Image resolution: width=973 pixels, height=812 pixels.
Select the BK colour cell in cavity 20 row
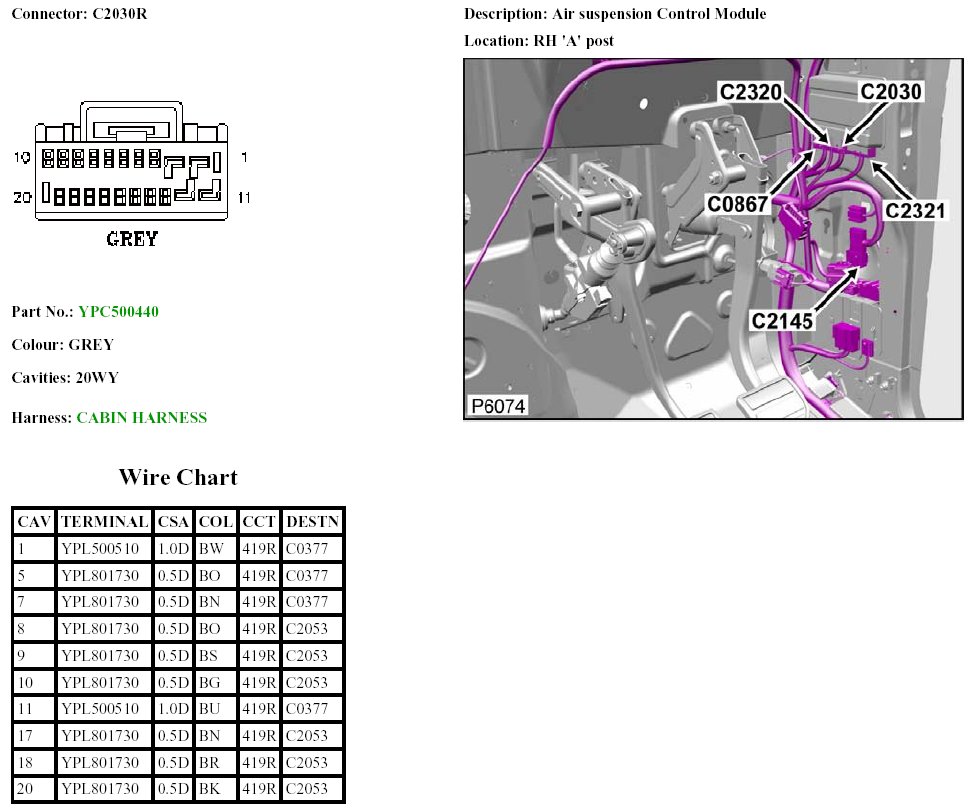click(x=212, y=789)
